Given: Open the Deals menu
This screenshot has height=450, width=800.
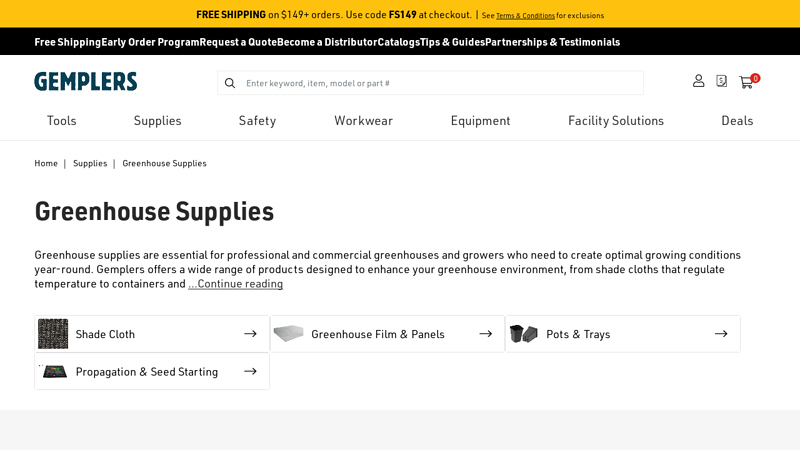Looking at the screenshot, I should pyautogui.click(x=737, y=121).
